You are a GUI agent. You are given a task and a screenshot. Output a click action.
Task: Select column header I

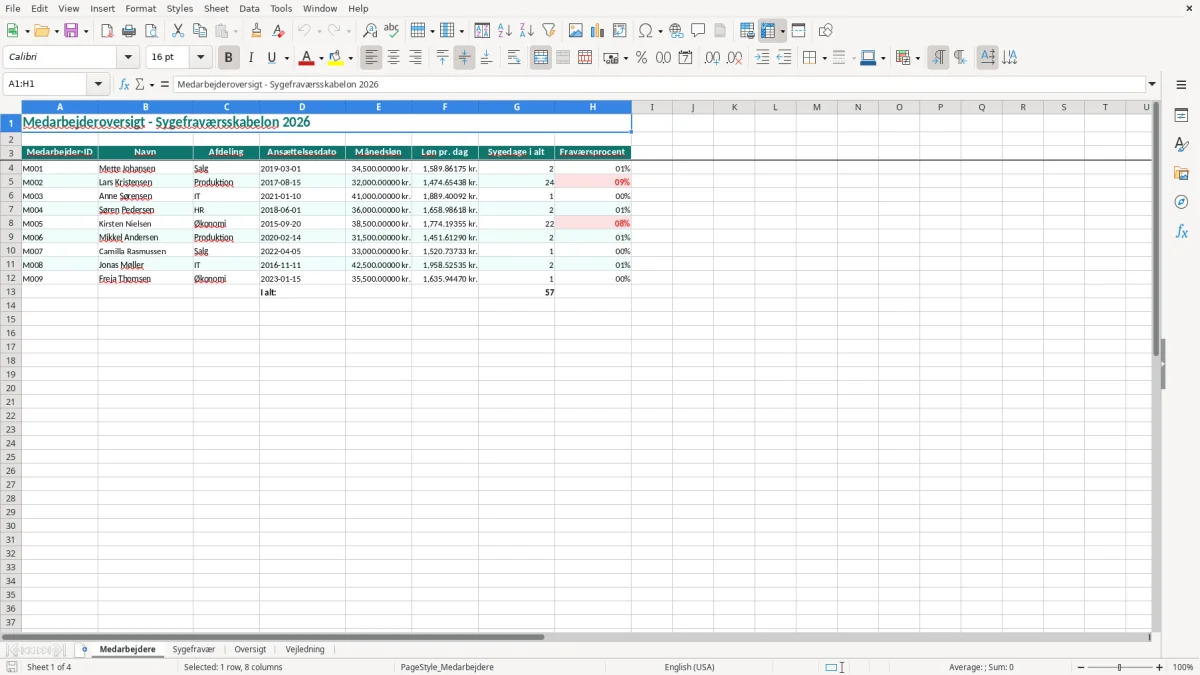(652, 107)
